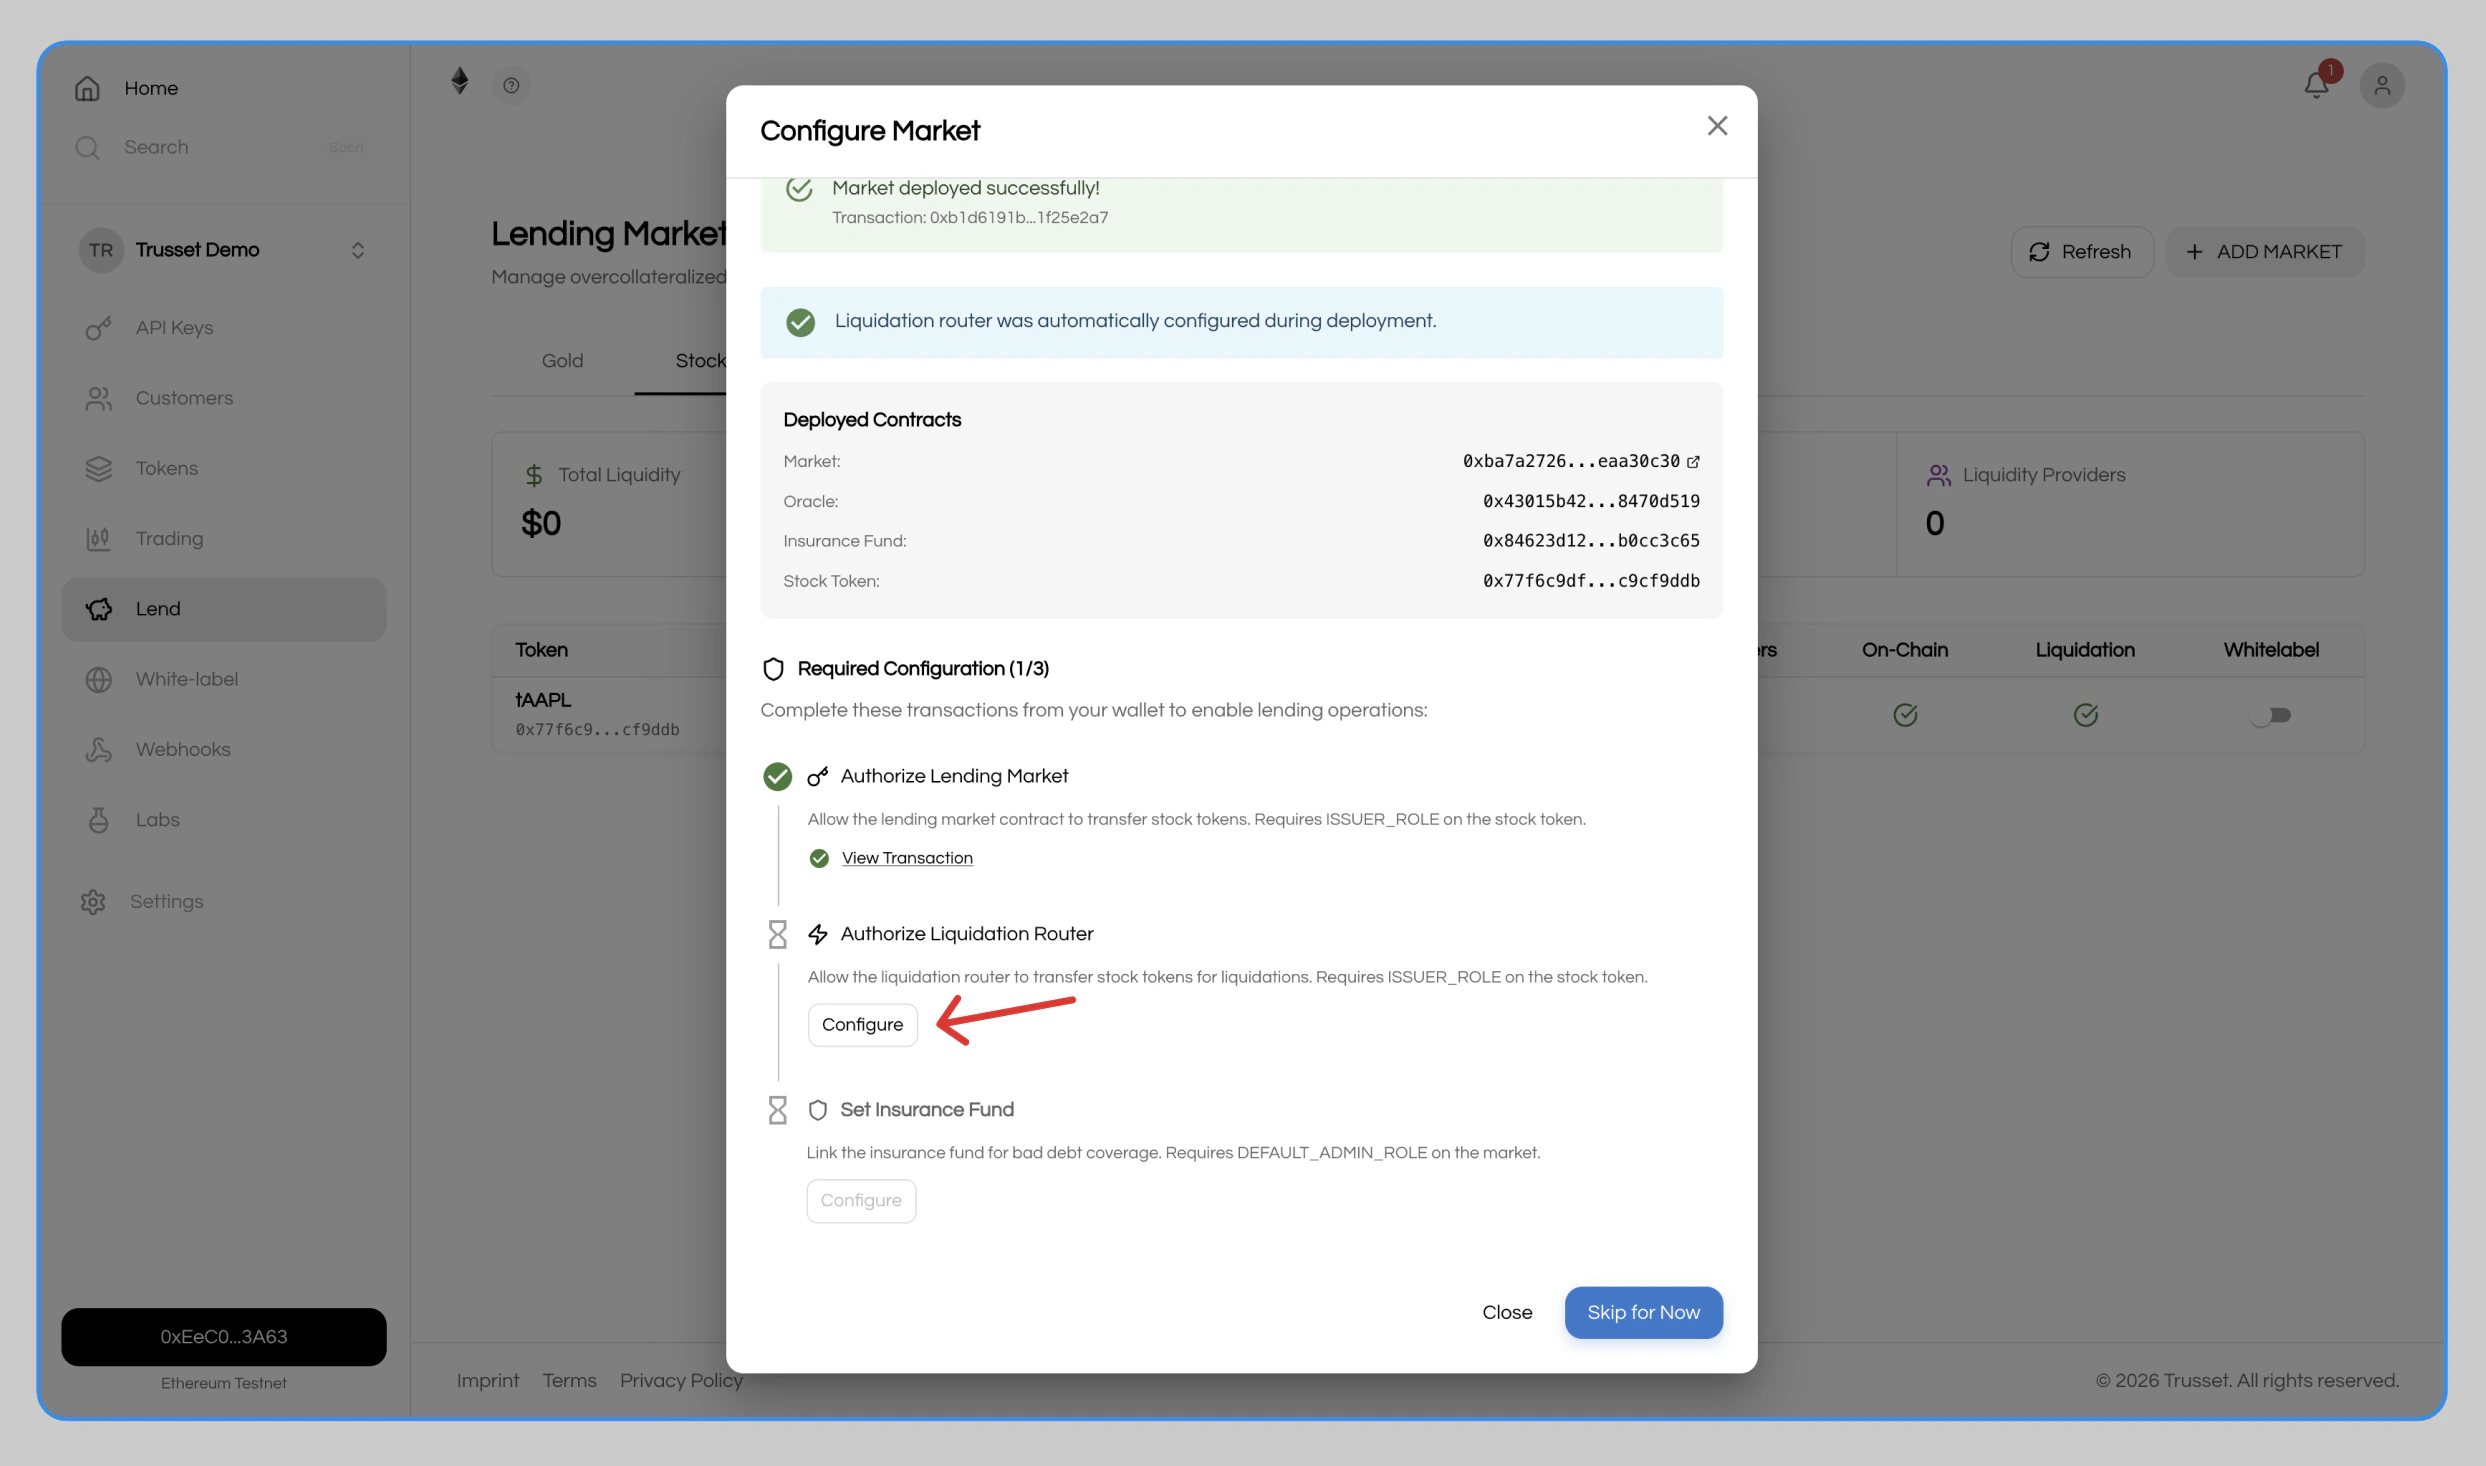Open the help question-mark icon
The height and width of the screenshot is (1466, 2486).
(x=512, y=85)
